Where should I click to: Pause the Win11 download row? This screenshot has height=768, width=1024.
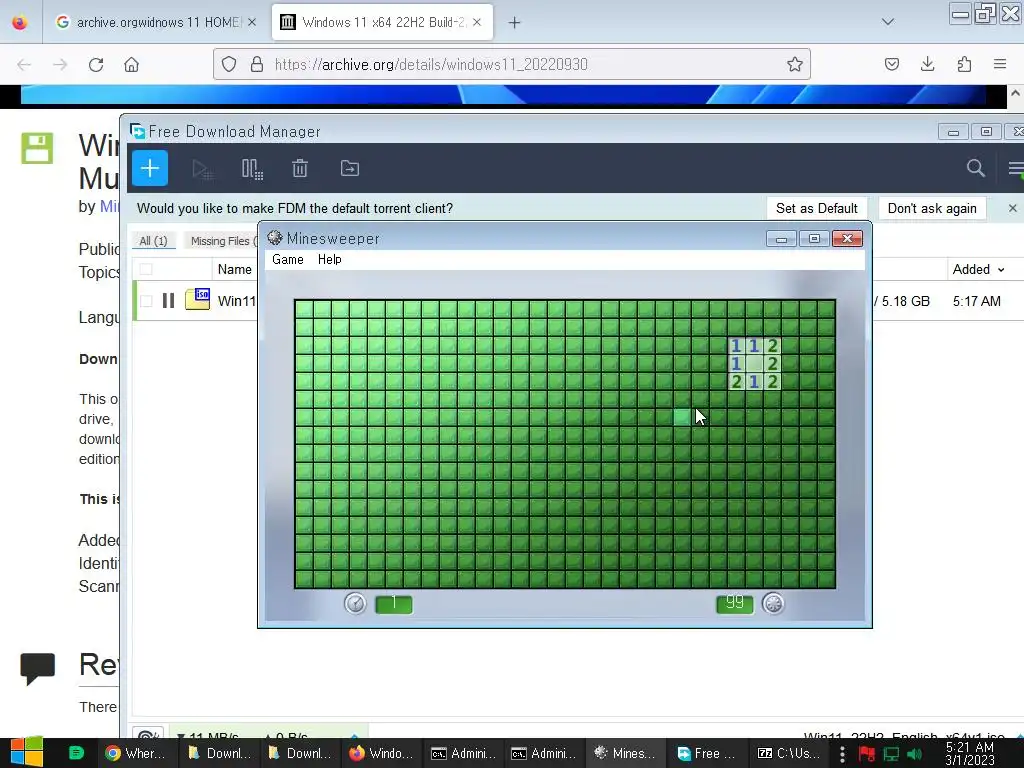[x=168, y=300]
